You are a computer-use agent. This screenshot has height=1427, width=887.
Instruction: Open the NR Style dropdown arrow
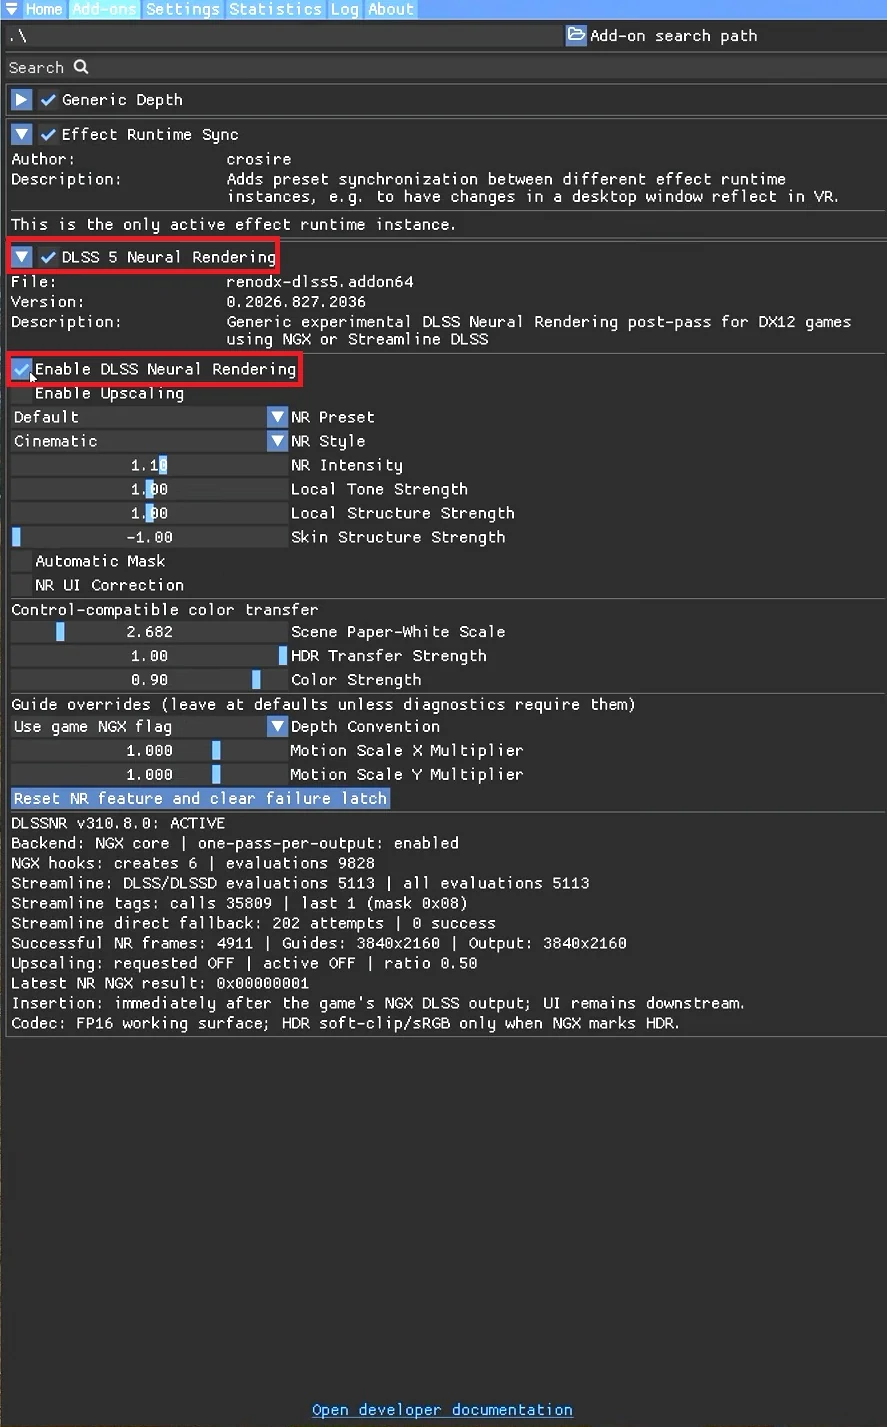tap(278, 441)
